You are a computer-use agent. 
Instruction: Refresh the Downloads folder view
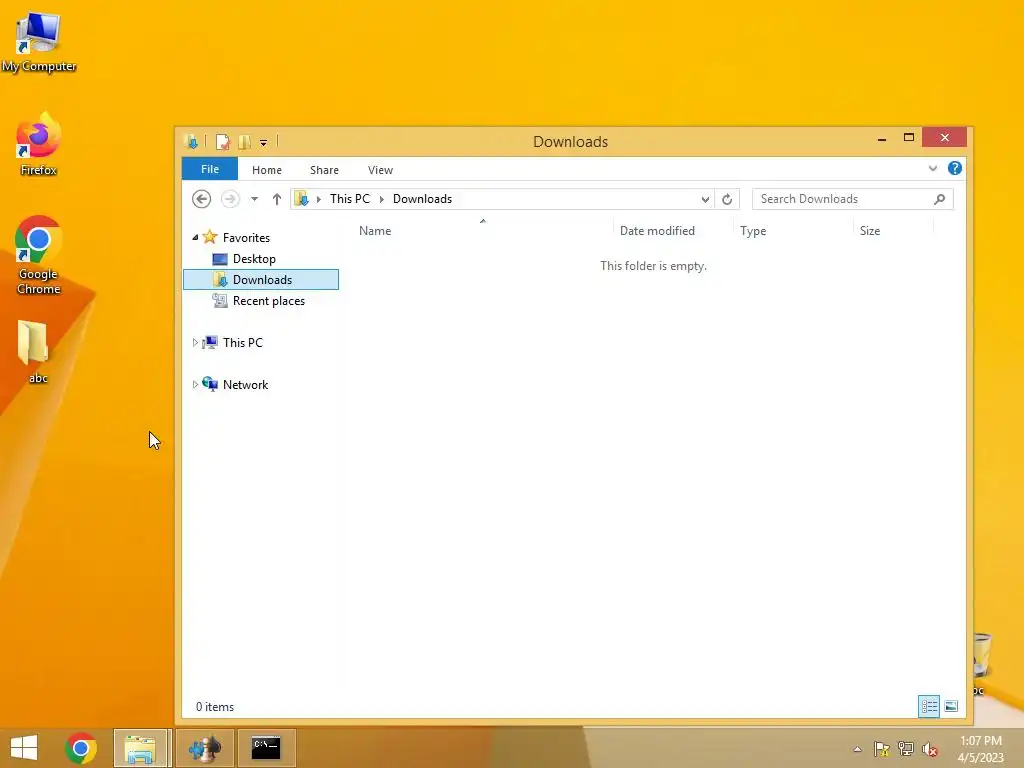tap(727, 199)
